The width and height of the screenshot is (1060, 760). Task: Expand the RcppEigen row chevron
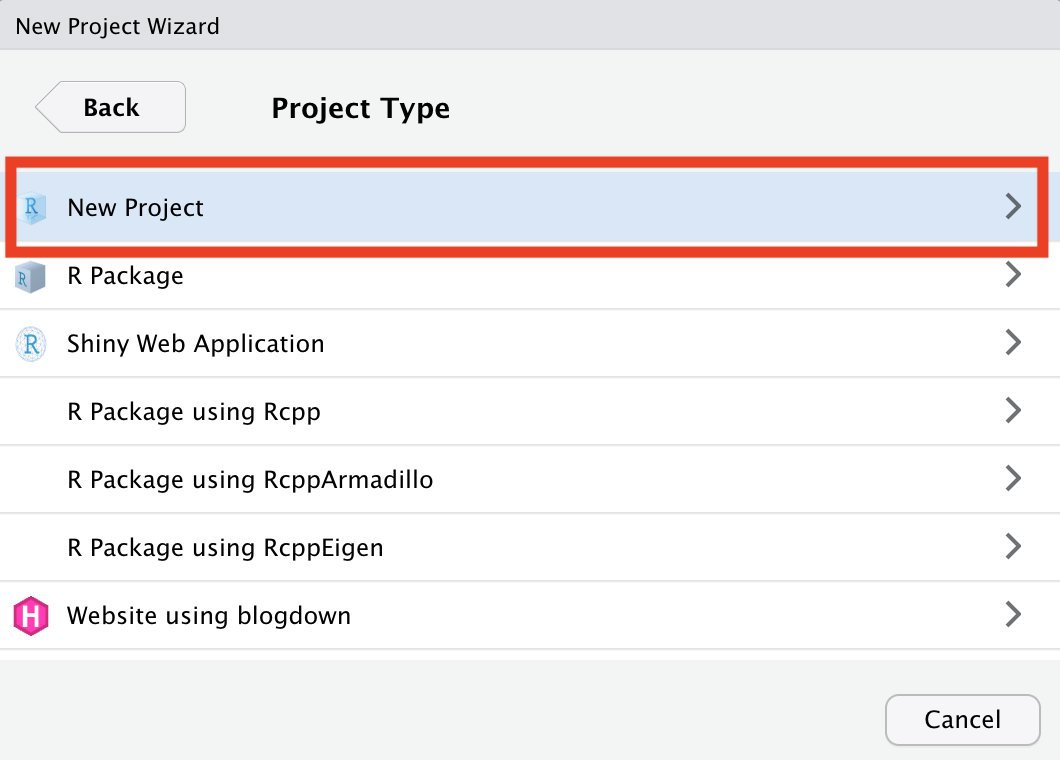1013,546
